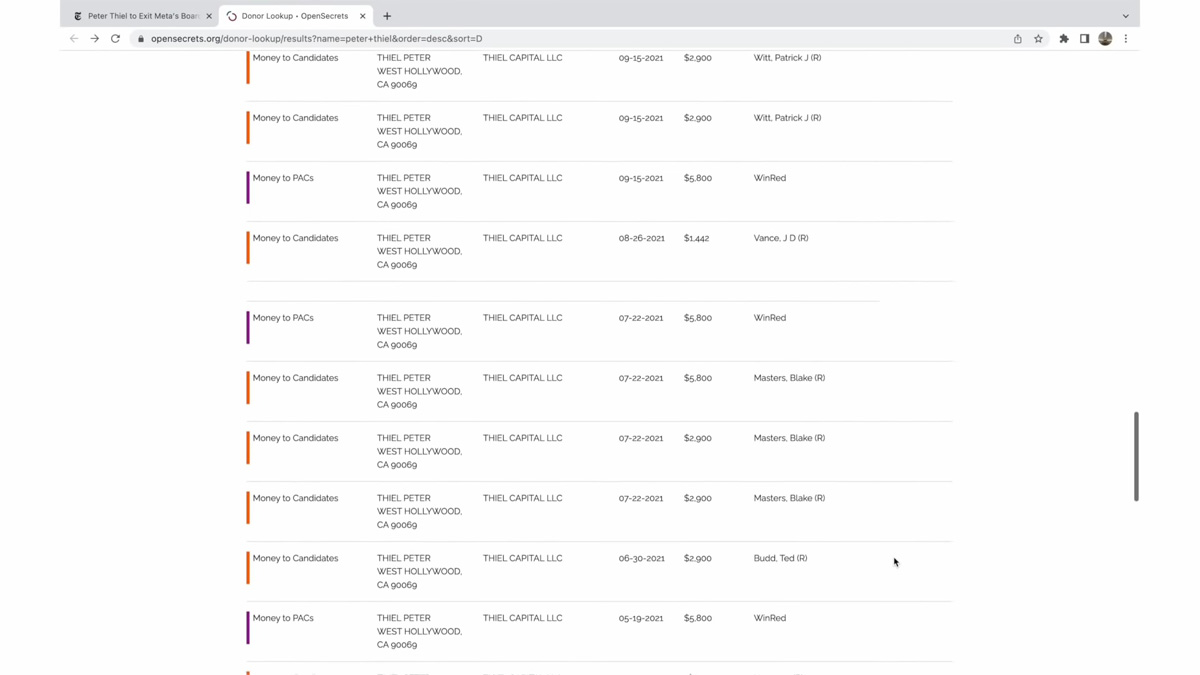Click THIEL CAPITAL LLC in Vance row

tap(522, 238)
